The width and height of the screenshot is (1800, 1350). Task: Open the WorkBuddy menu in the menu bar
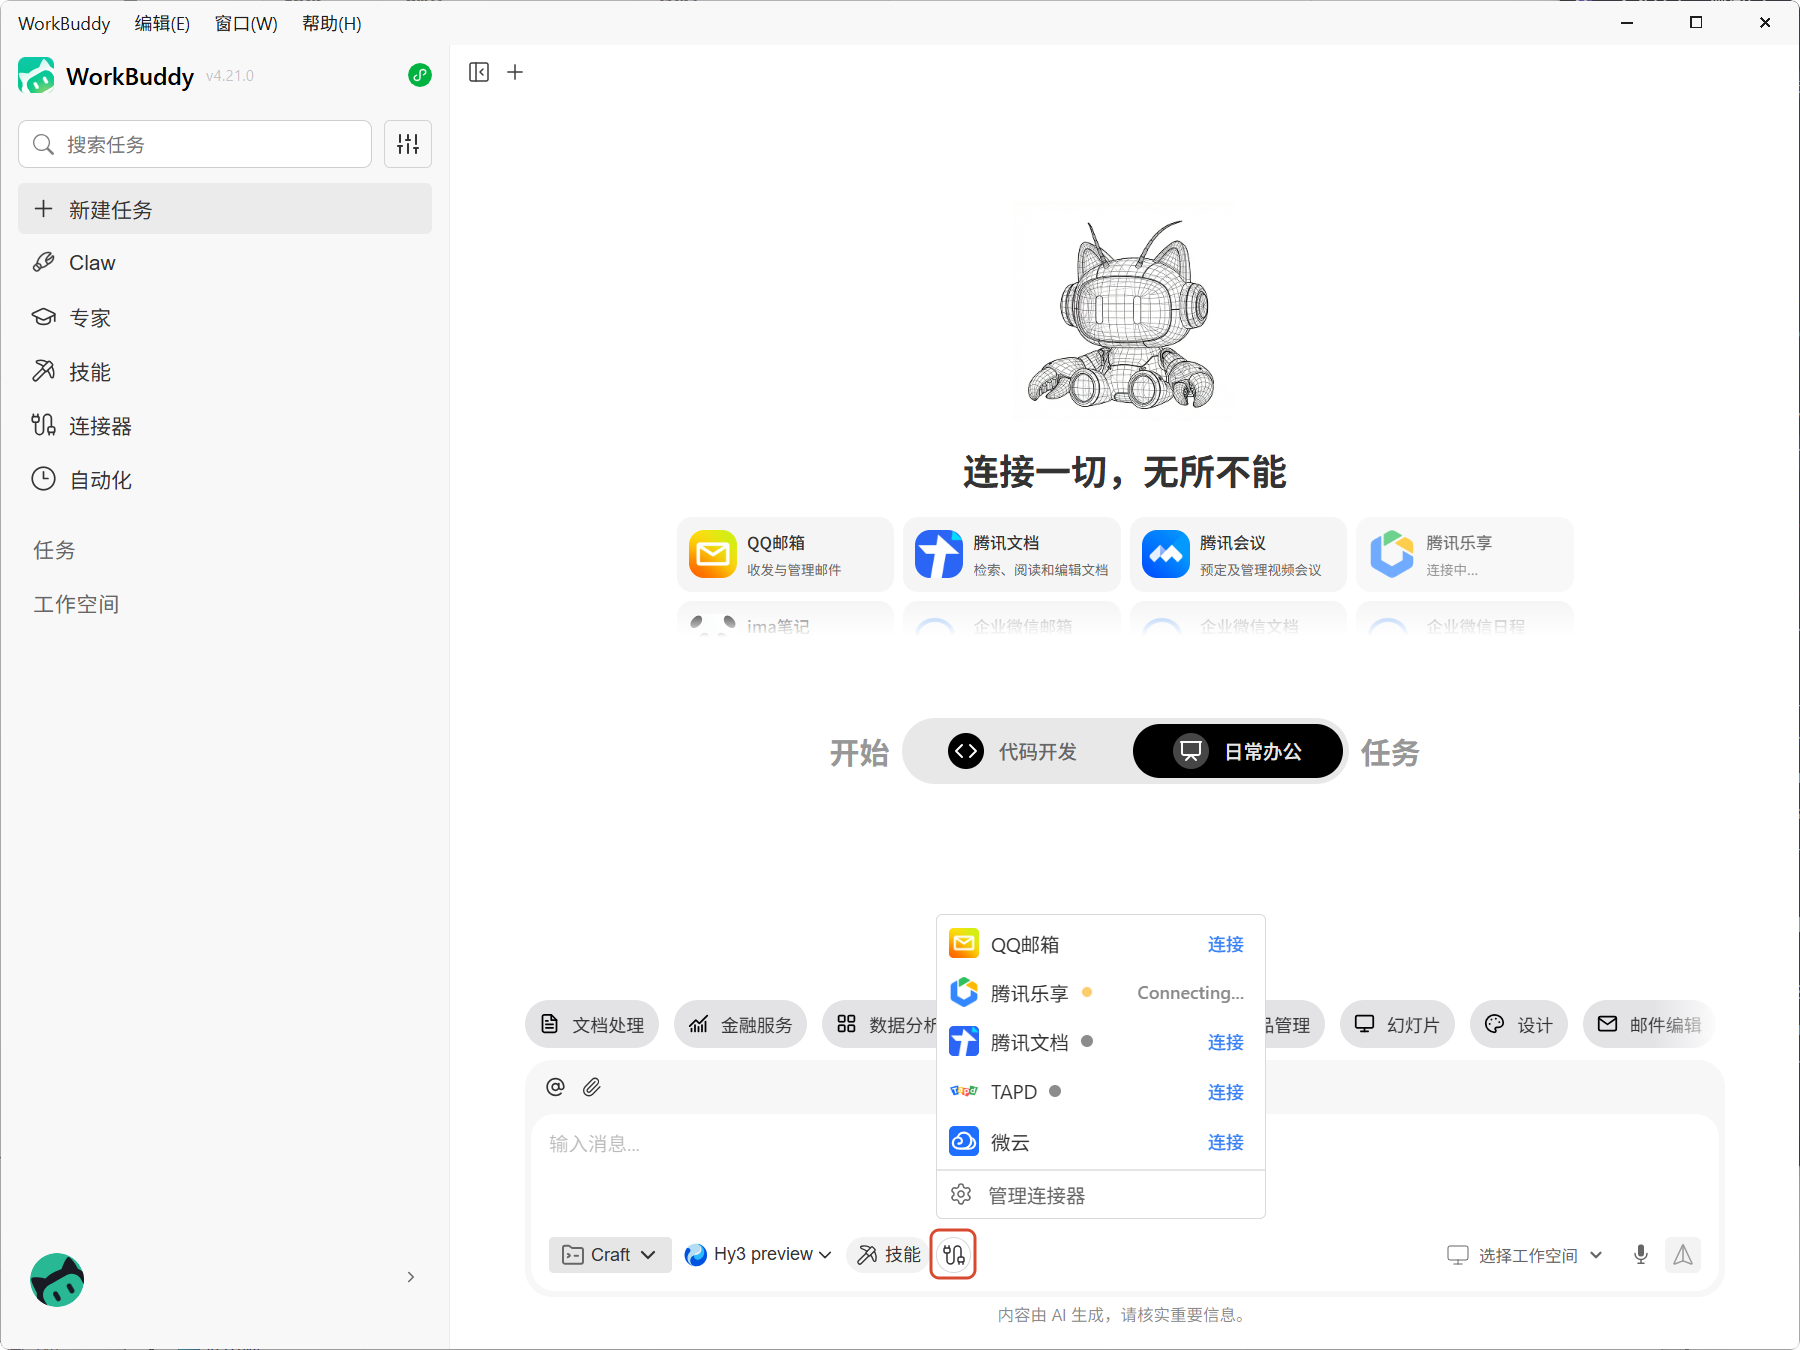64,23
